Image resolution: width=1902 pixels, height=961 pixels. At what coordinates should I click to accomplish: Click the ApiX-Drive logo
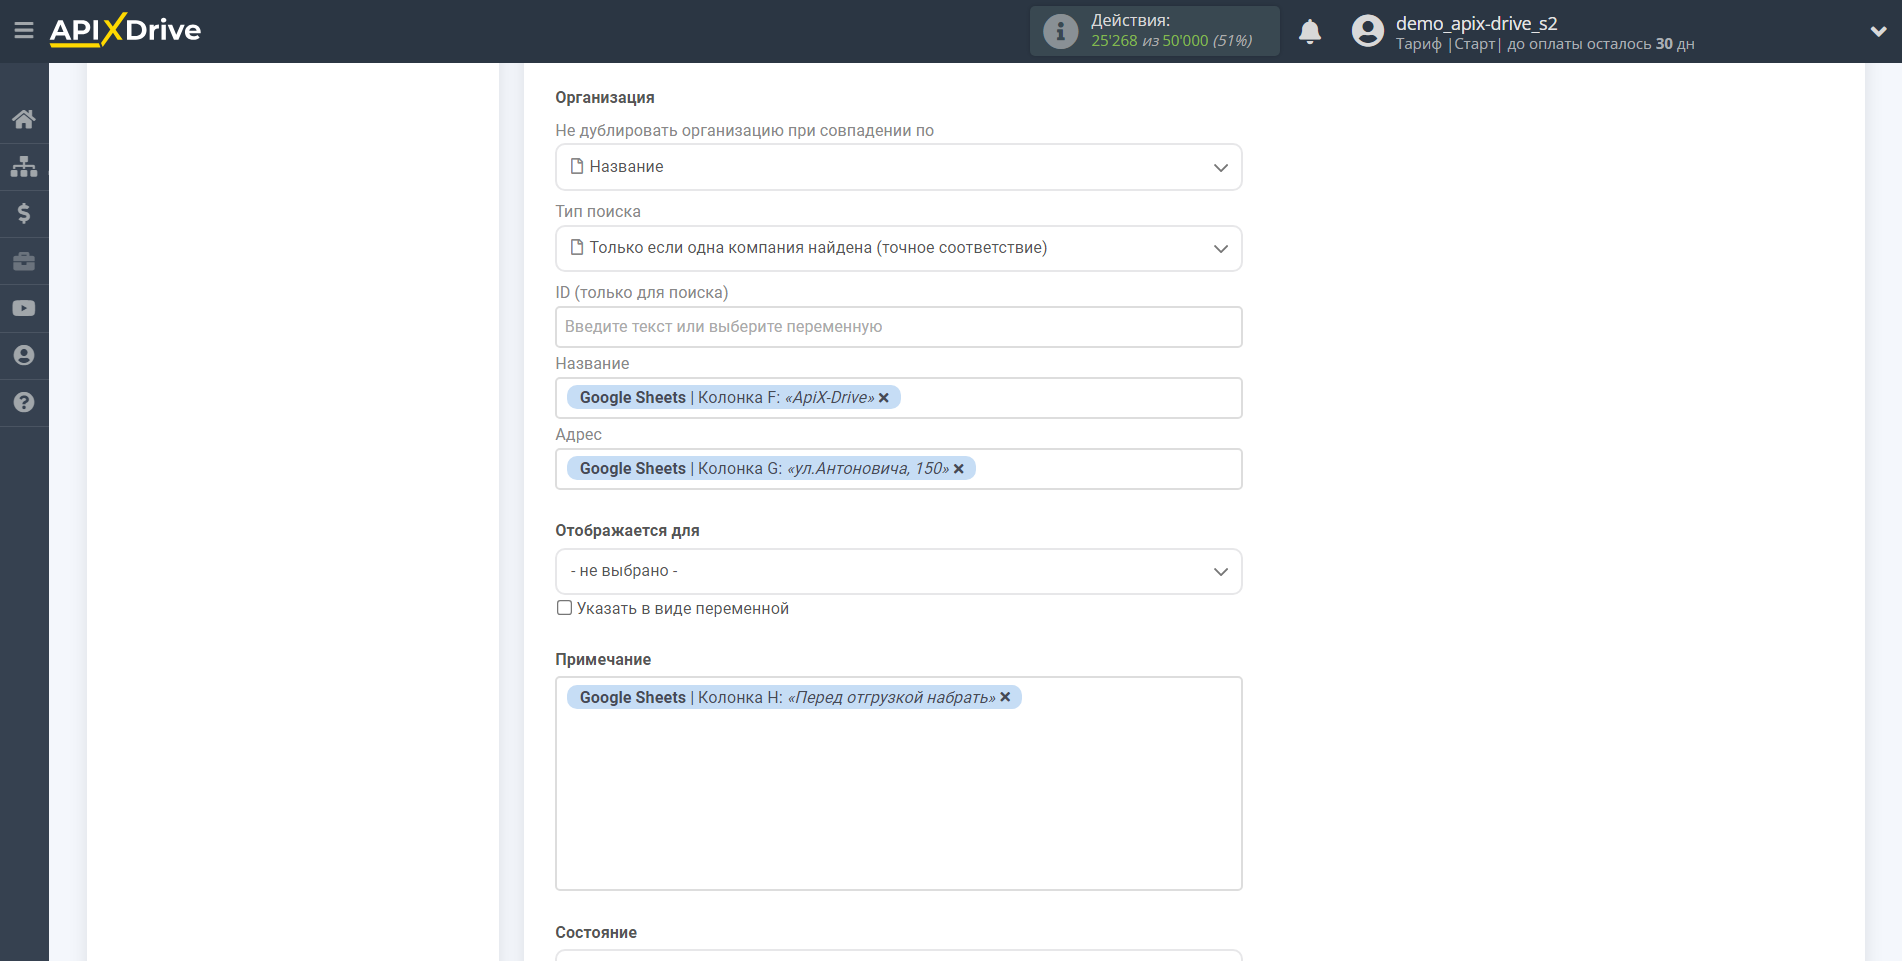[x=125, y=30]
